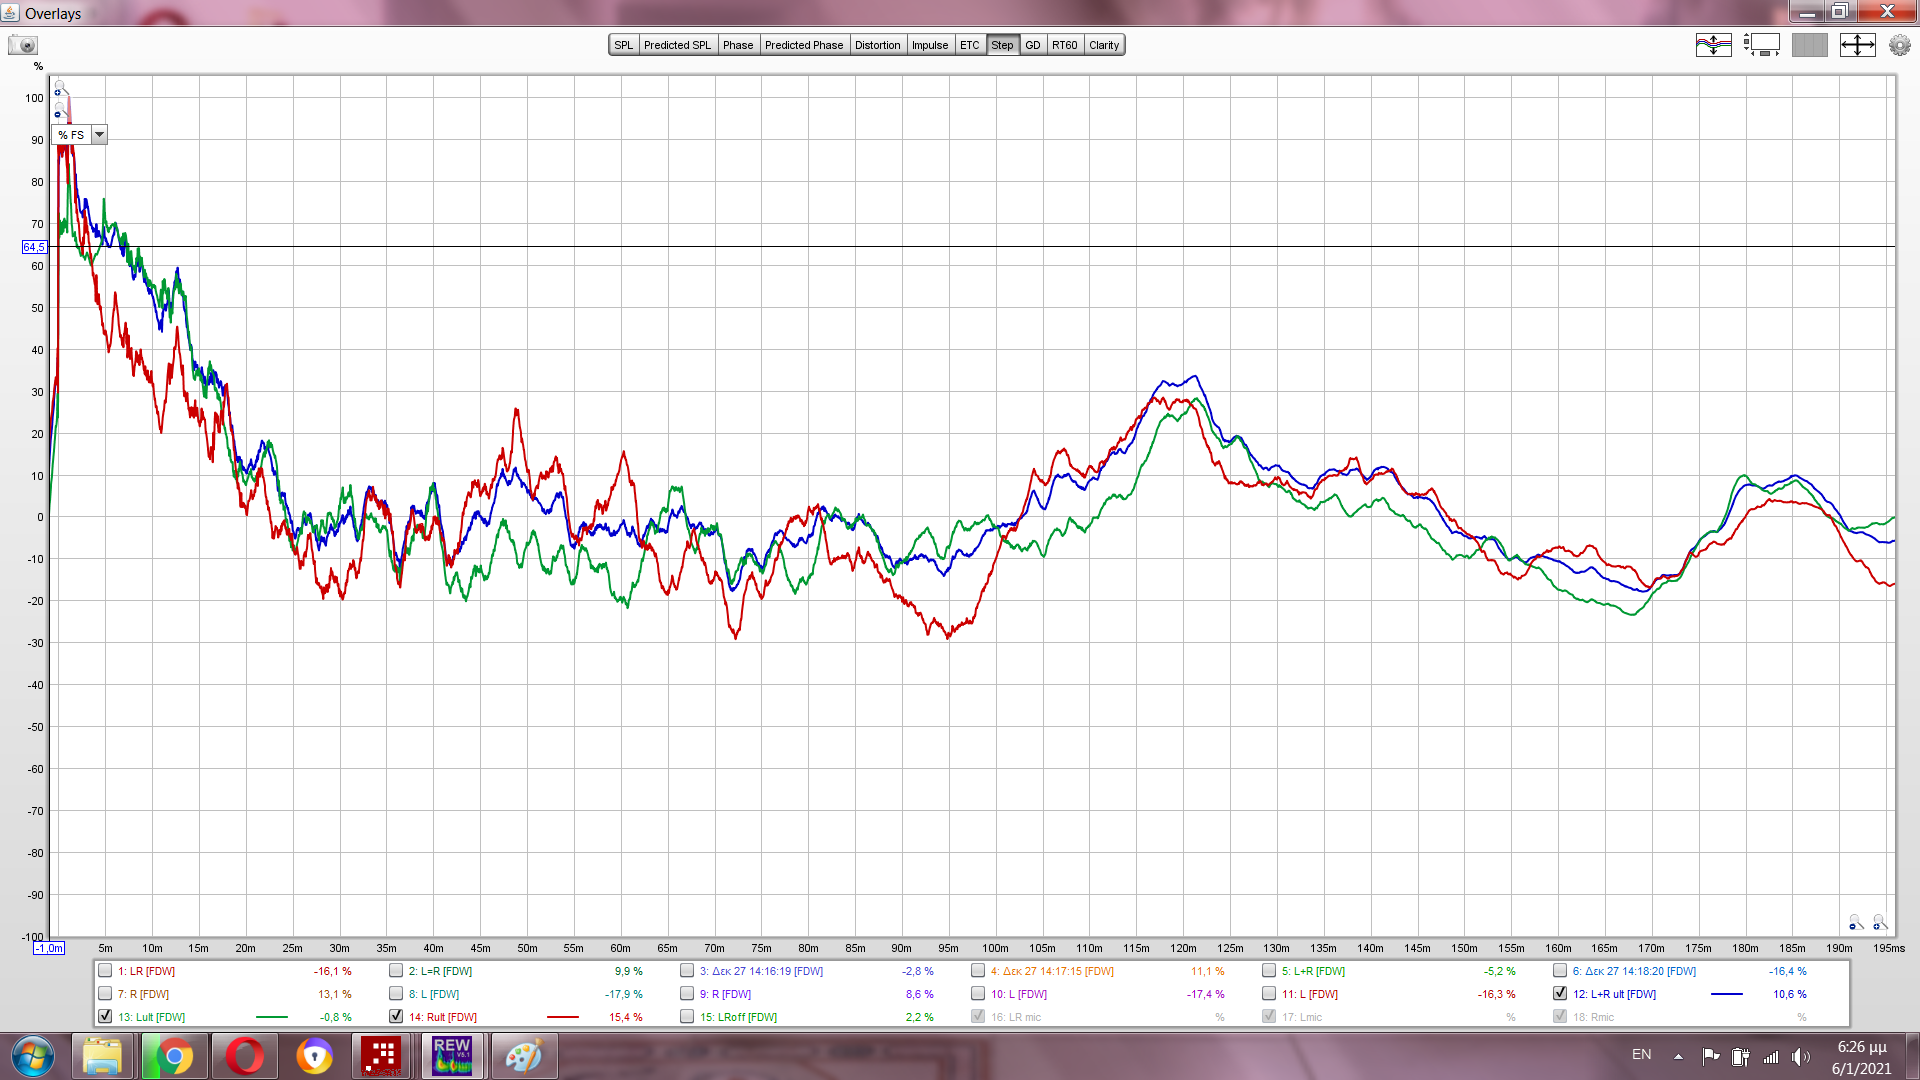
Task: Click the Action Center flag icon
Action: point(1711,1056)
